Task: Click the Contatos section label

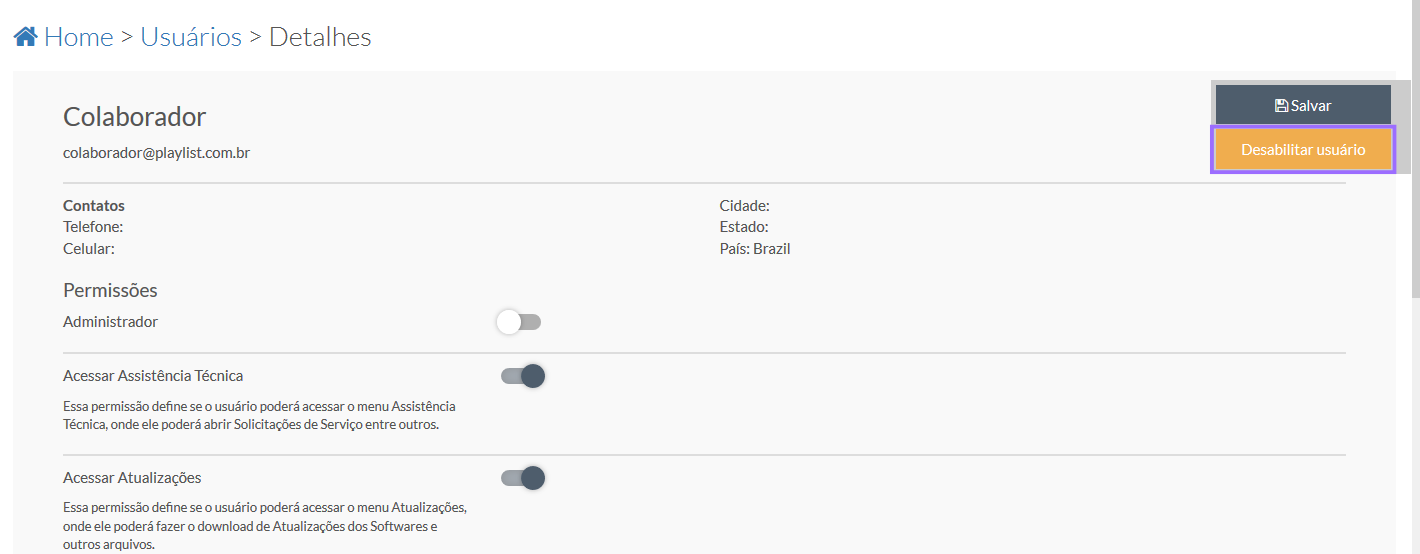Action: [x=94, y=206]
